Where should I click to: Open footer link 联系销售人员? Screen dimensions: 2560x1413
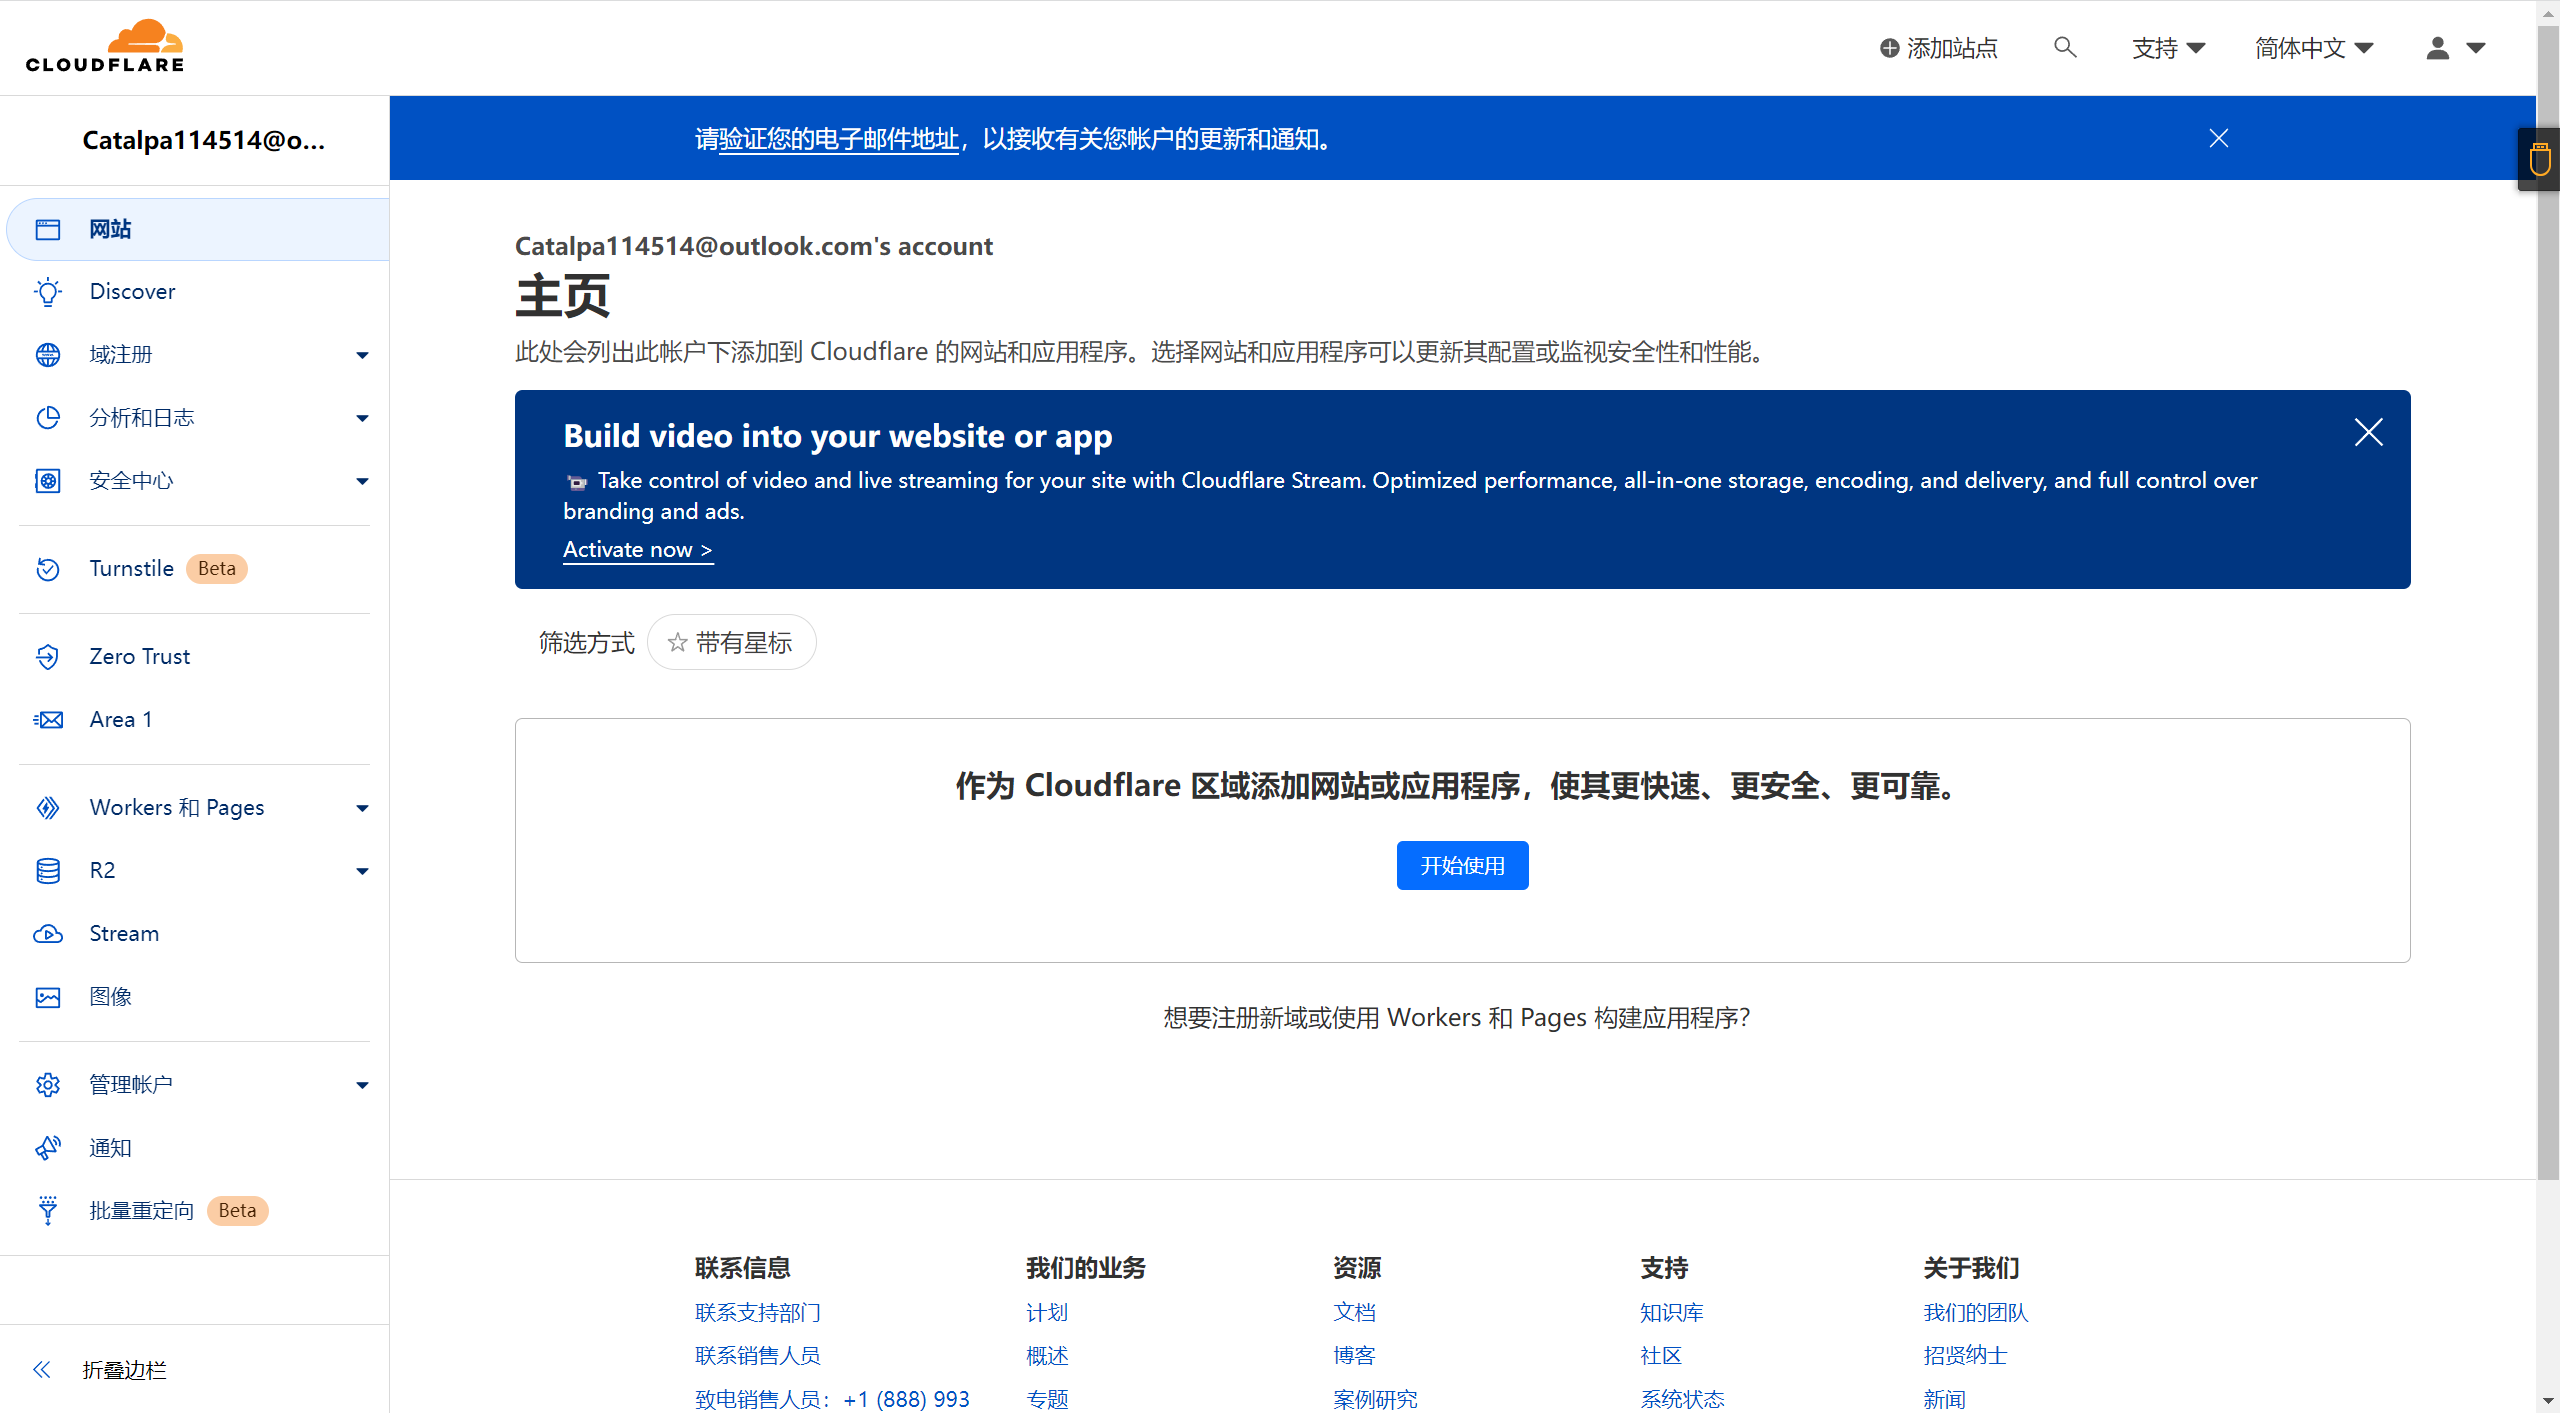point(758,1355)
